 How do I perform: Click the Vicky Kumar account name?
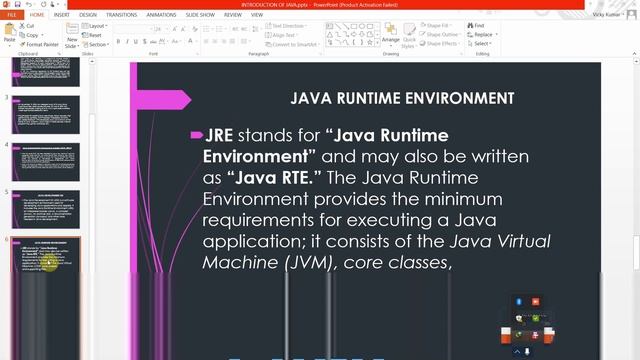click(x=606, y=15)
